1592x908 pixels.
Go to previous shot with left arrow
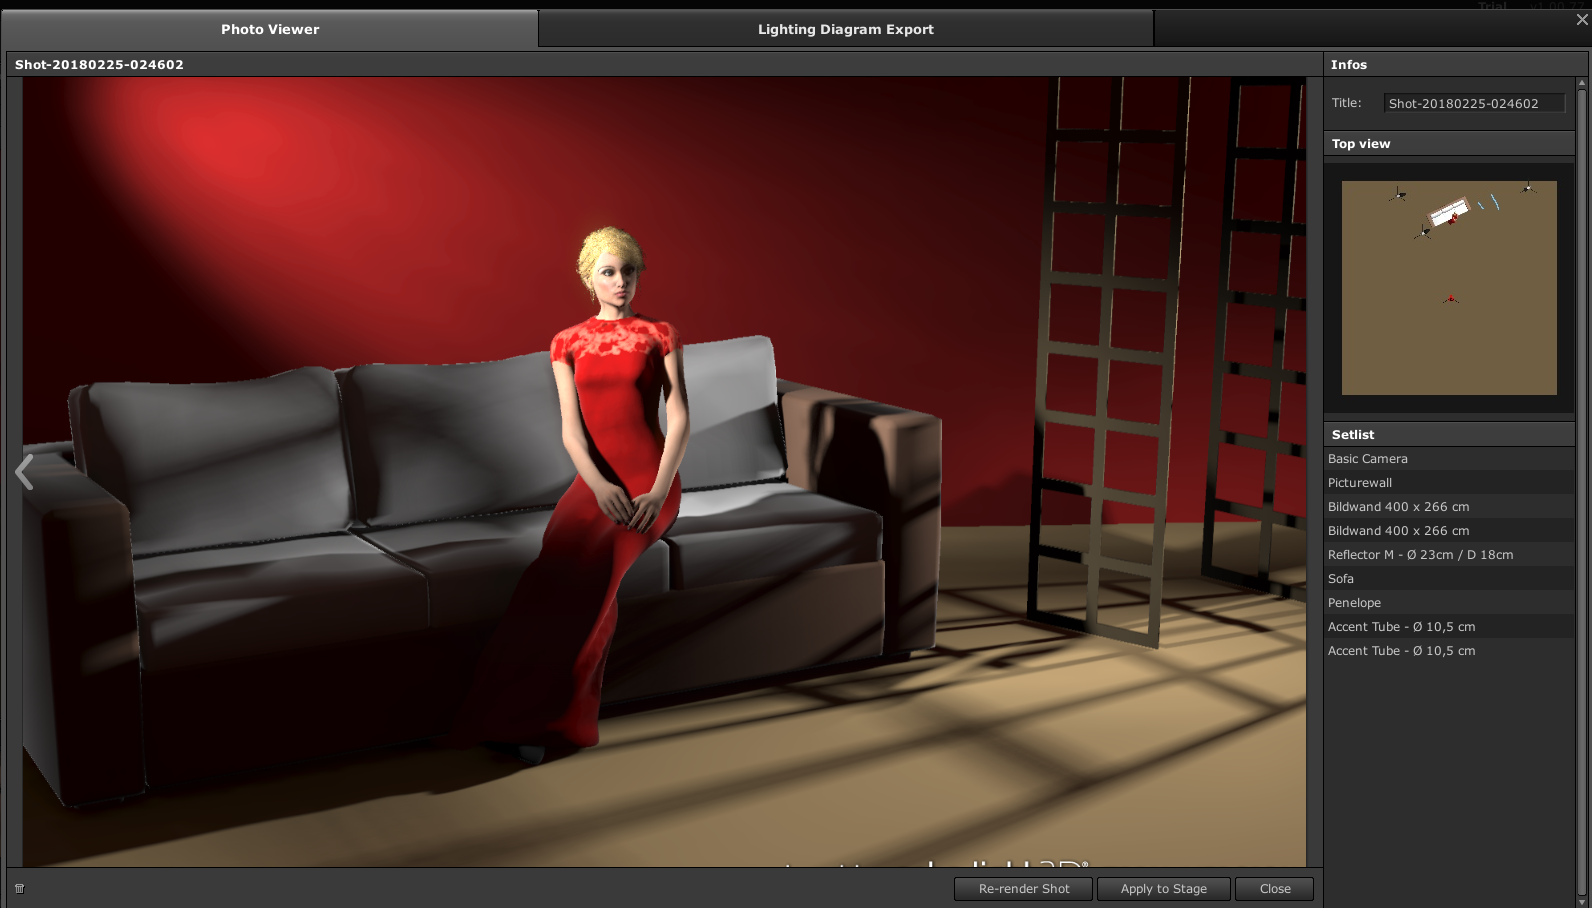coord(25,472)
